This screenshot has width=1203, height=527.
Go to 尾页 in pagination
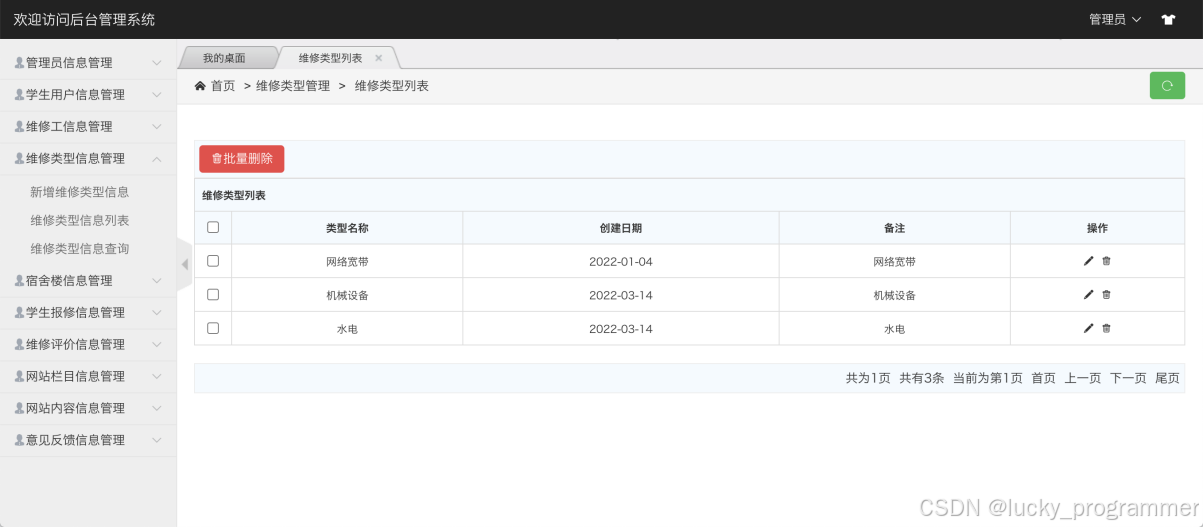pos(1167,378)
